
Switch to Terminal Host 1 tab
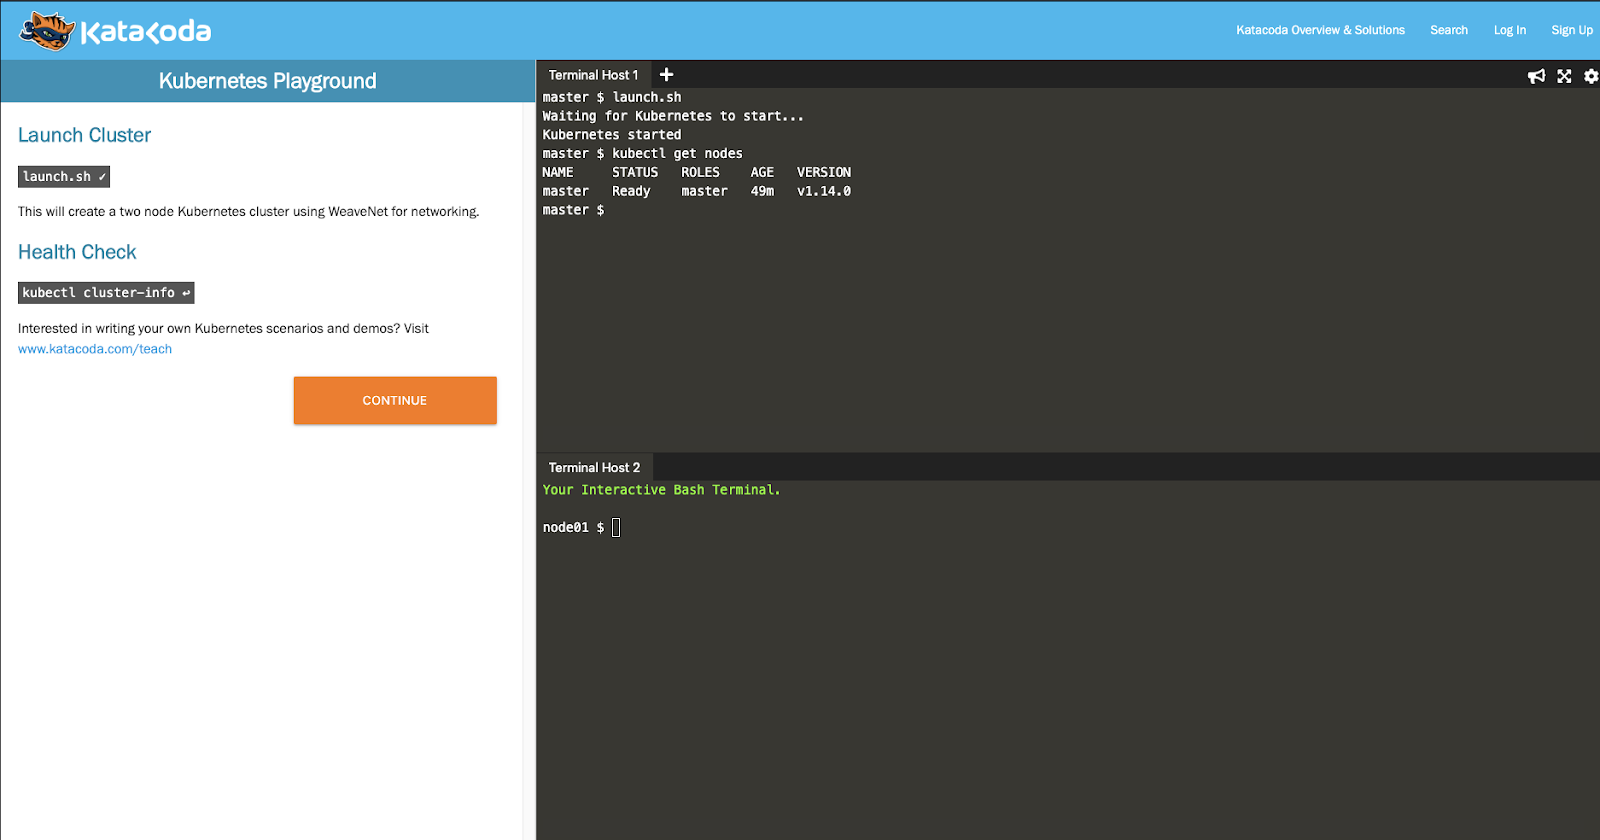pos(593,75)
